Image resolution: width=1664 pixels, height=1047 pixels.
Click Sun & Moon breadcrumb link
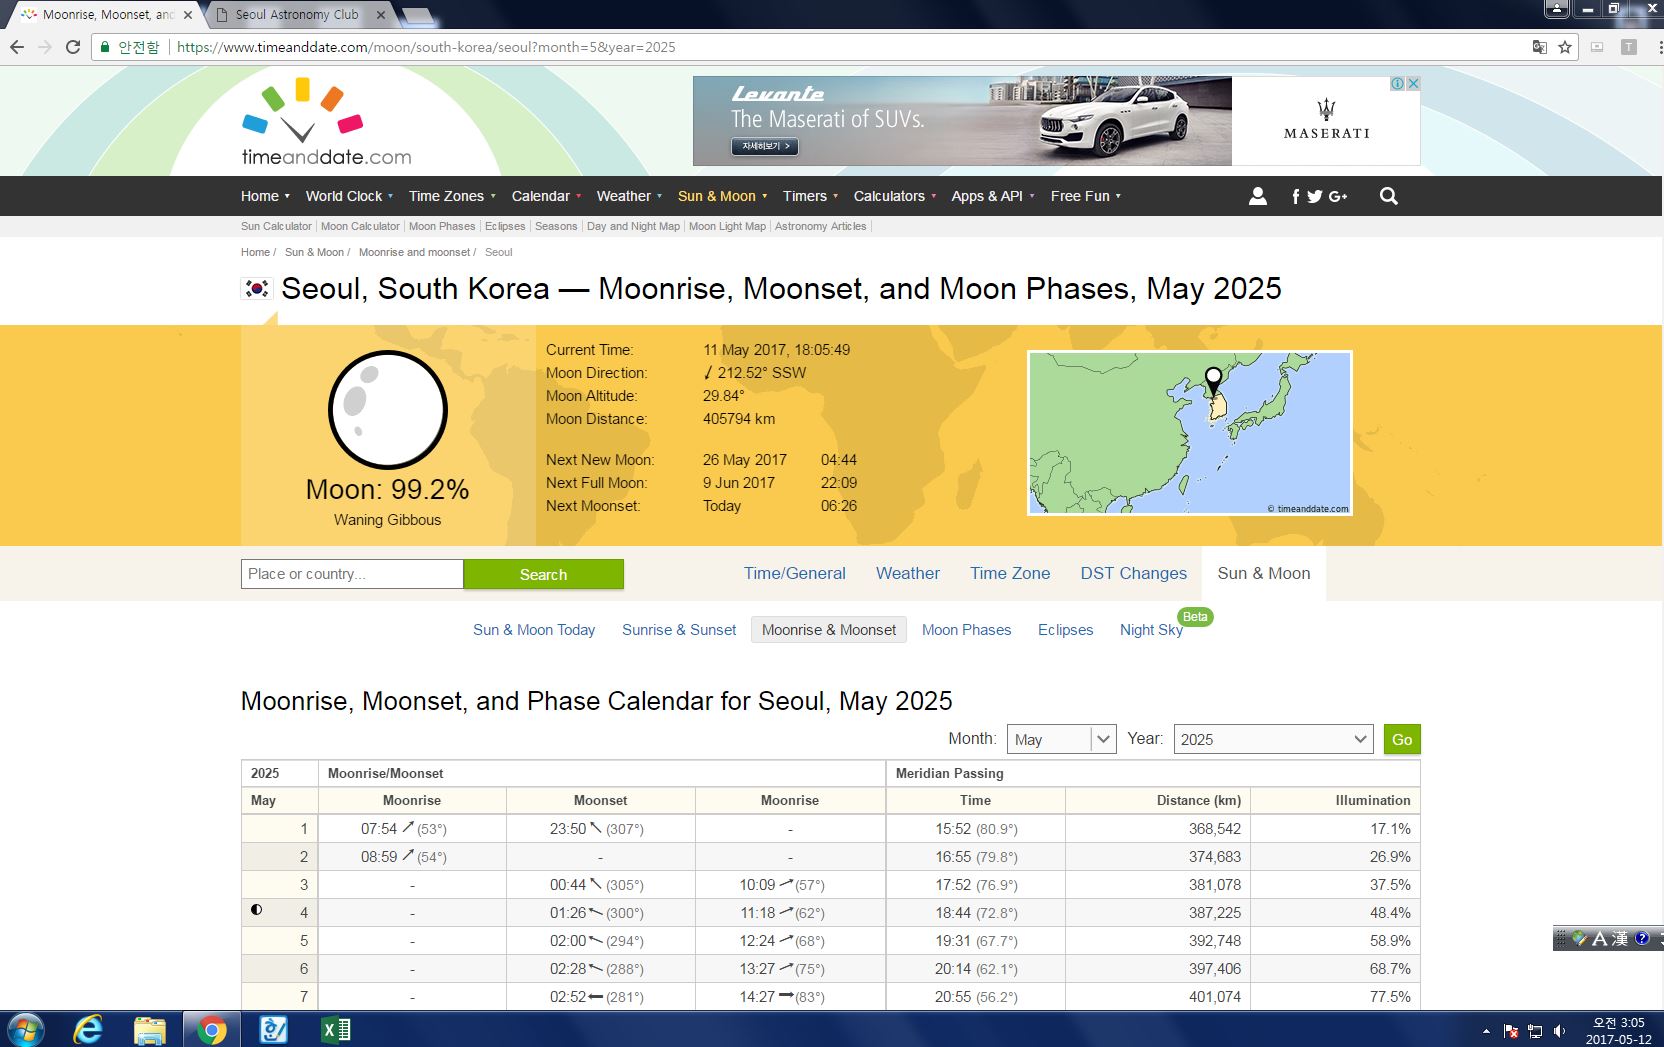point(314,252)
